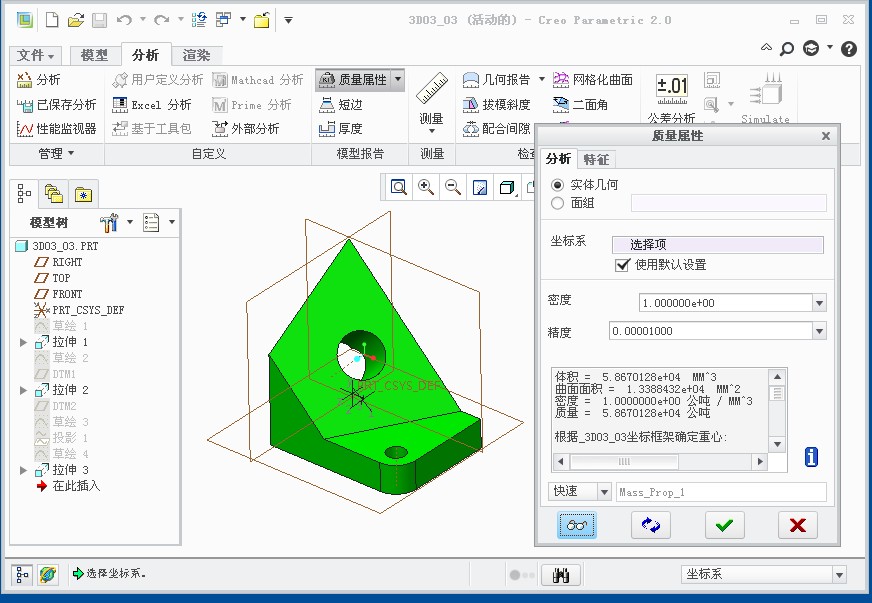Open the density (密度) value dropdown
872x603 pixels.
pyautogui.click(x=819, y=303)
